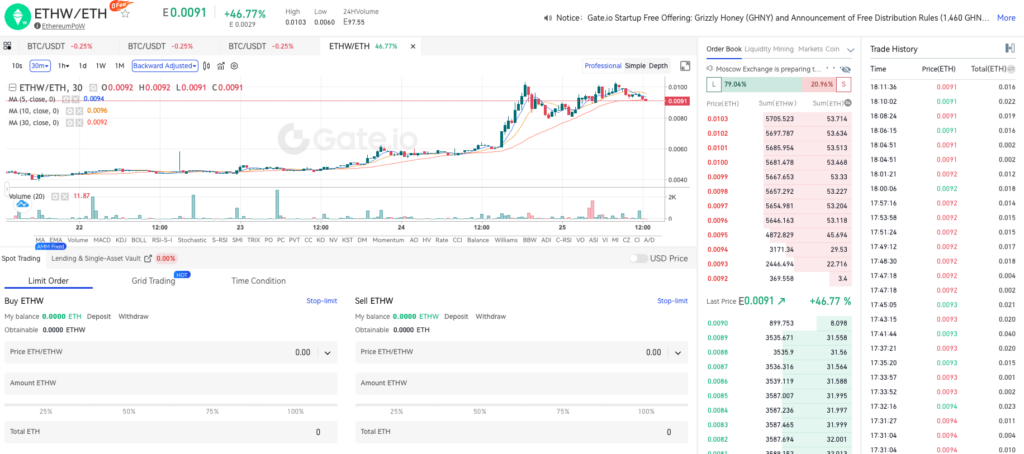Click the Stop-limit link under Sell ETHW
The height and width of the screenshot is (454, 1024).
[x=672, y=300]
